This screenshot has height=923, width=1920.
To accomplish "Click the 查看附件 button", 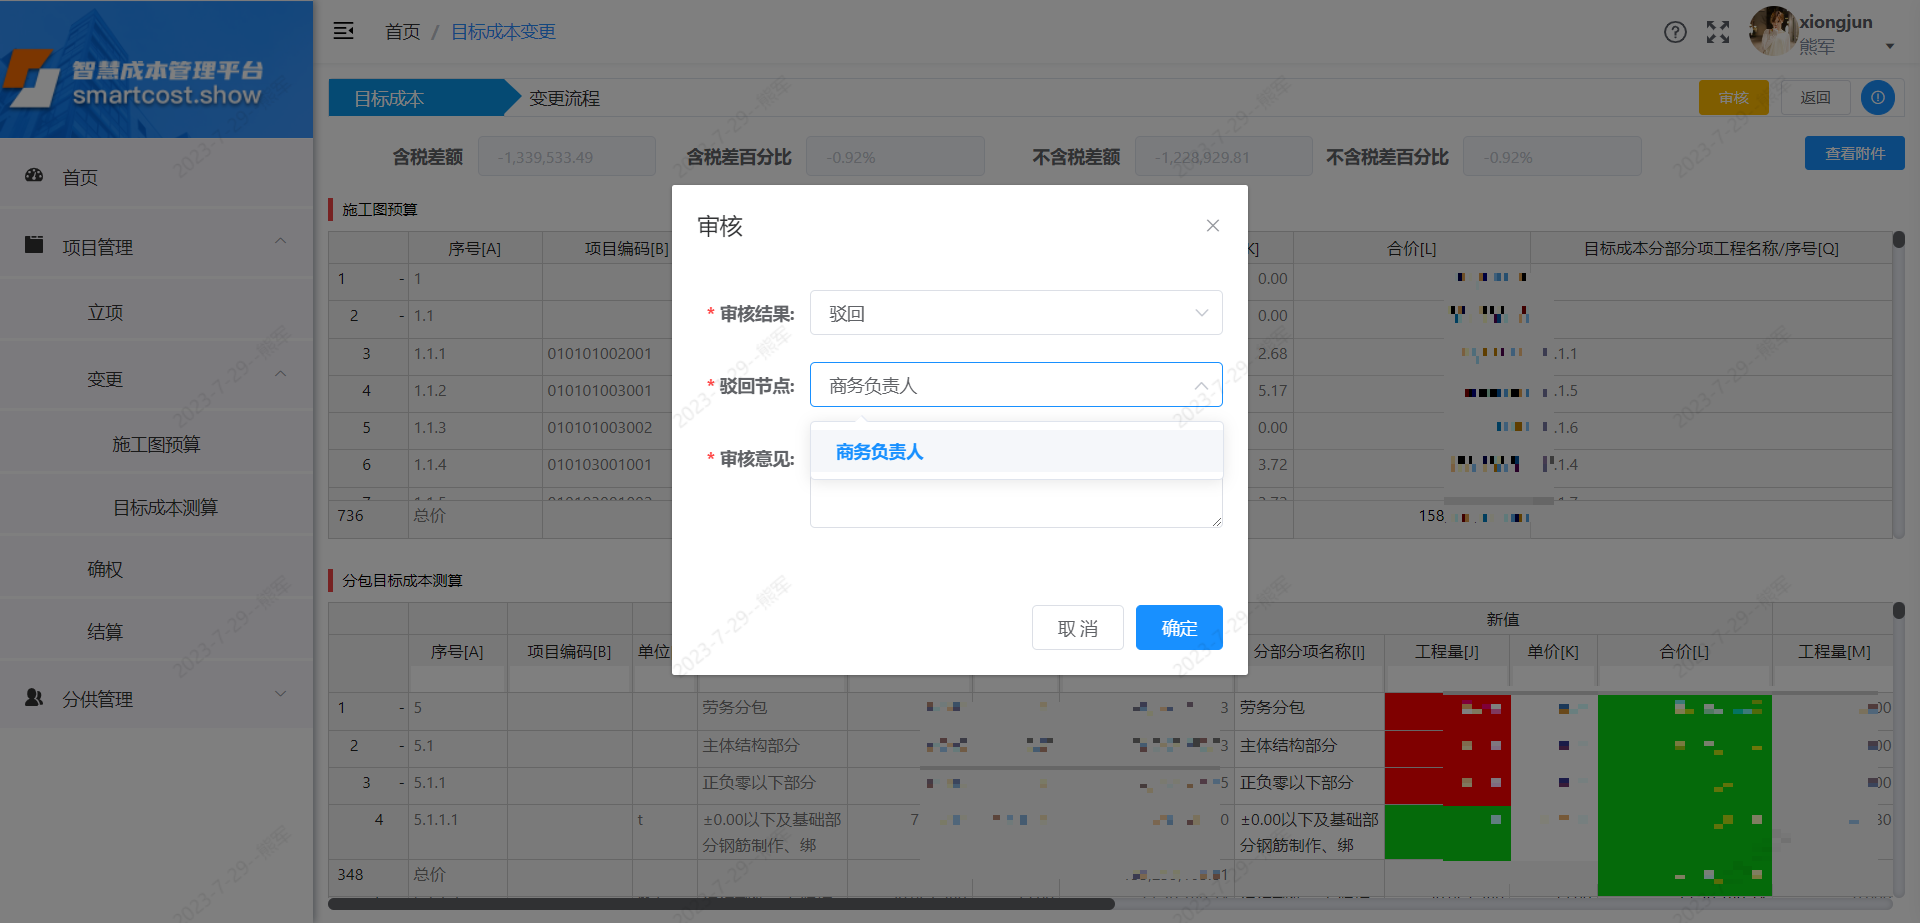I will [x=1854, y=152].
